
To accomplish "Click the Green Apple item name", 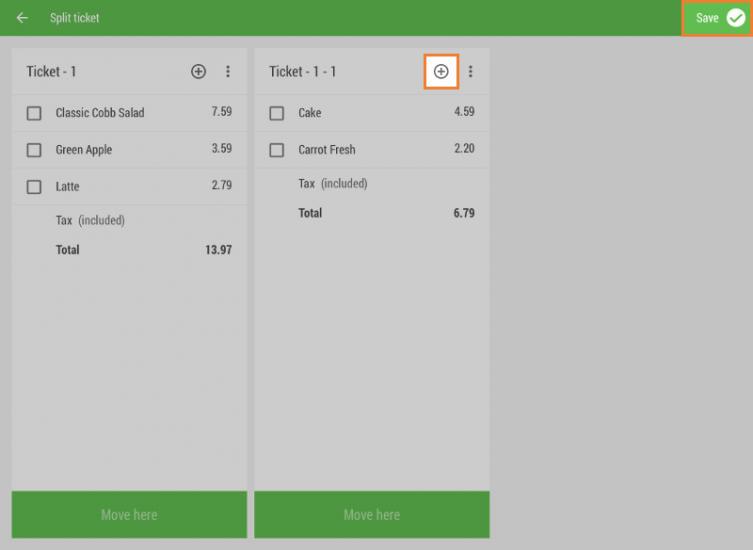I will point(84,150).
